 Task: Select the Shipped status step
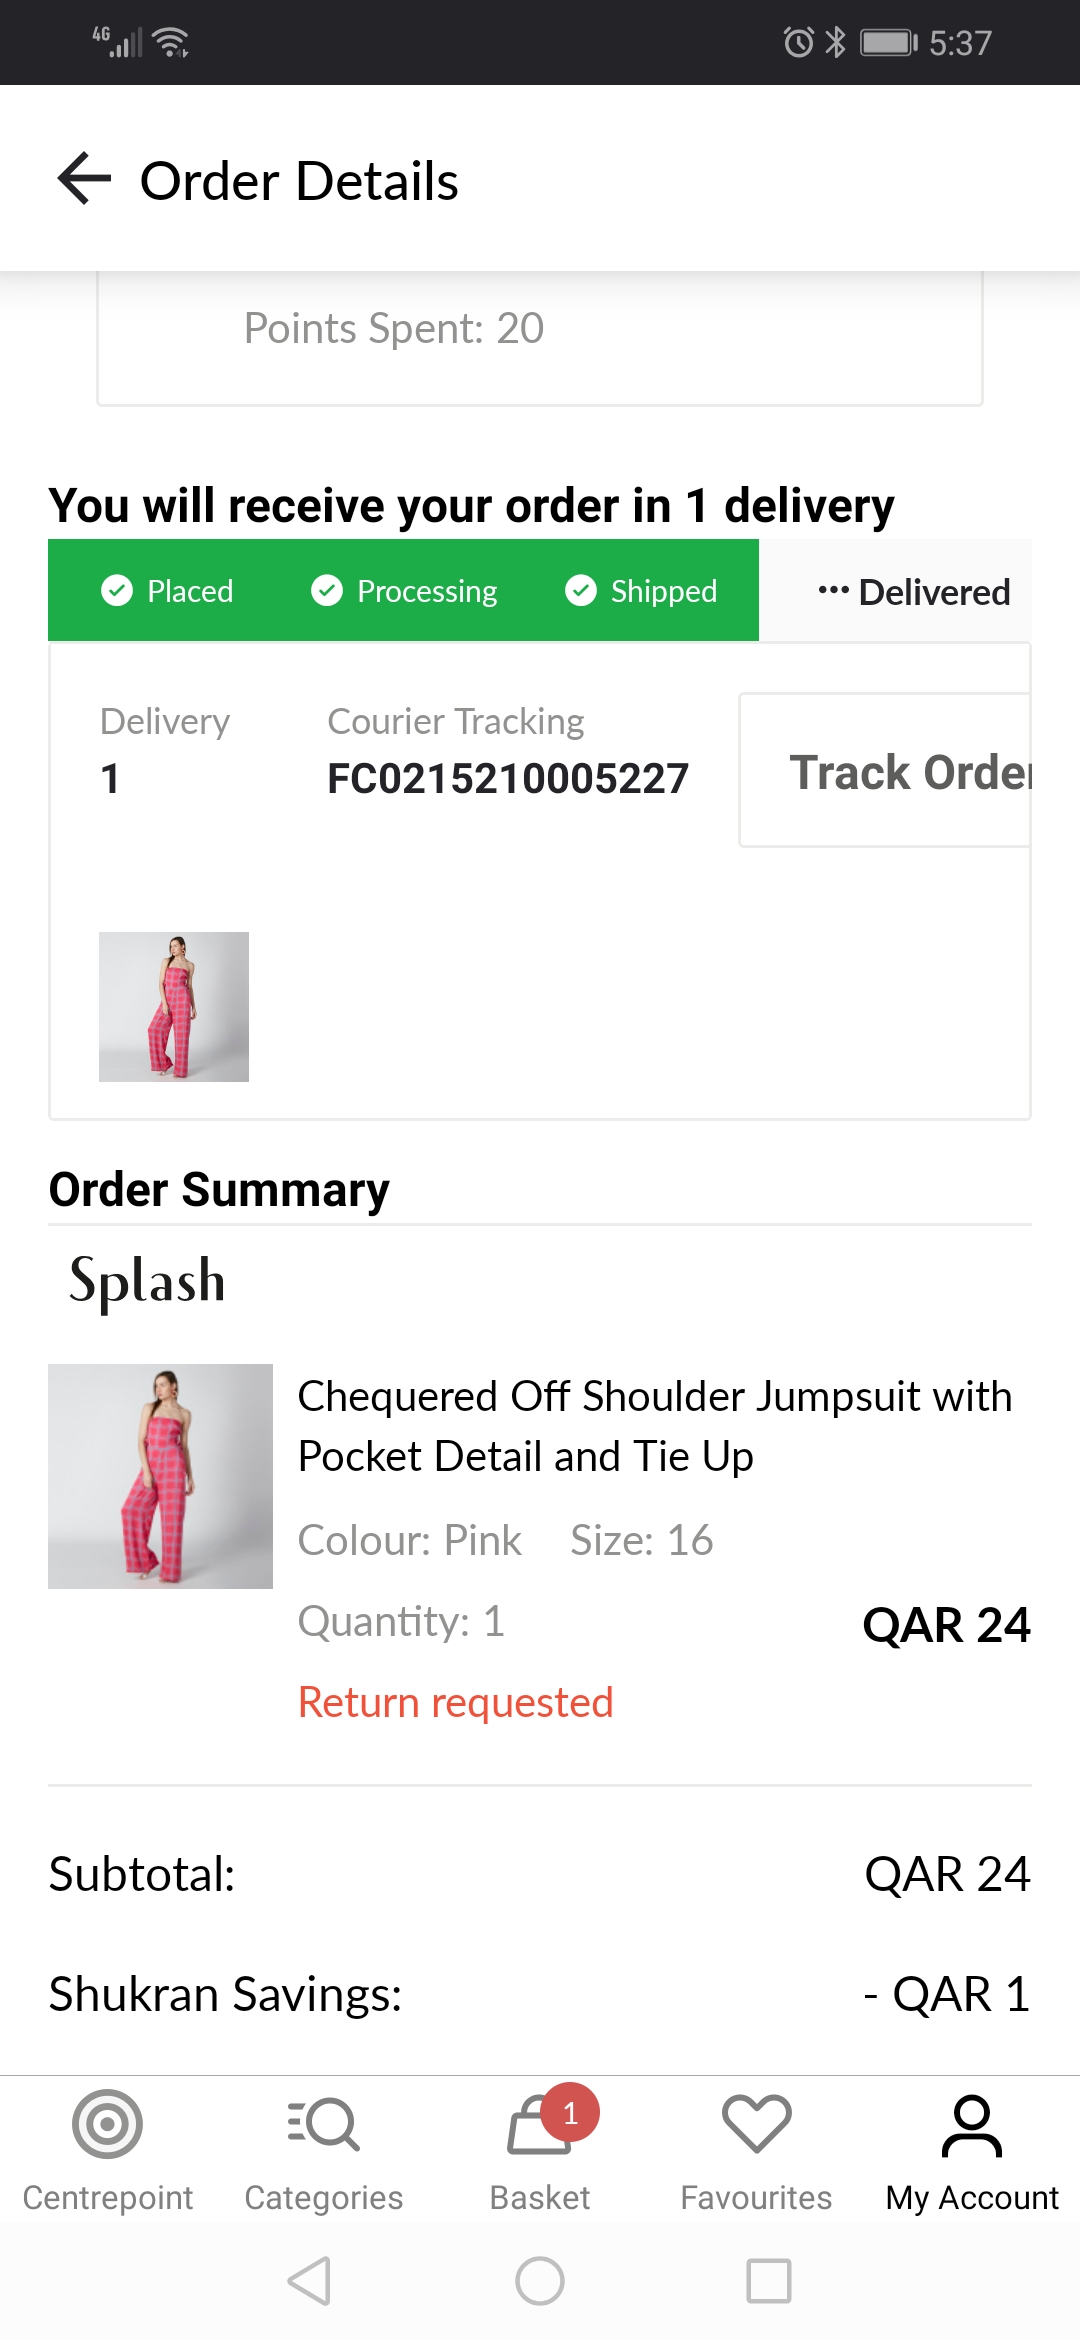[641, 591]
